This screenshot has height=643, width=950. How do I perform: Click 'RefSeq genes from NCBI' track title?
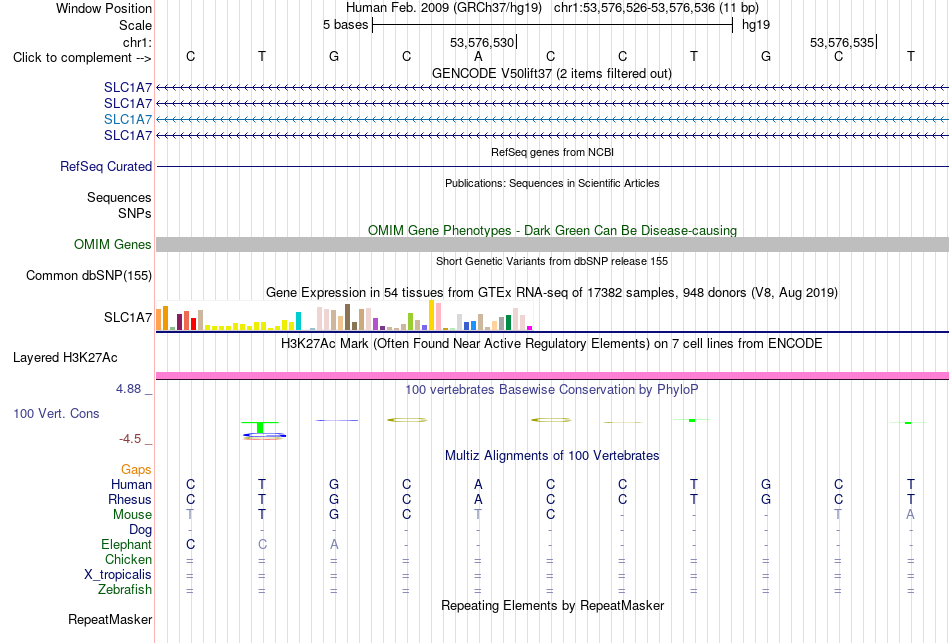[552, 152]
